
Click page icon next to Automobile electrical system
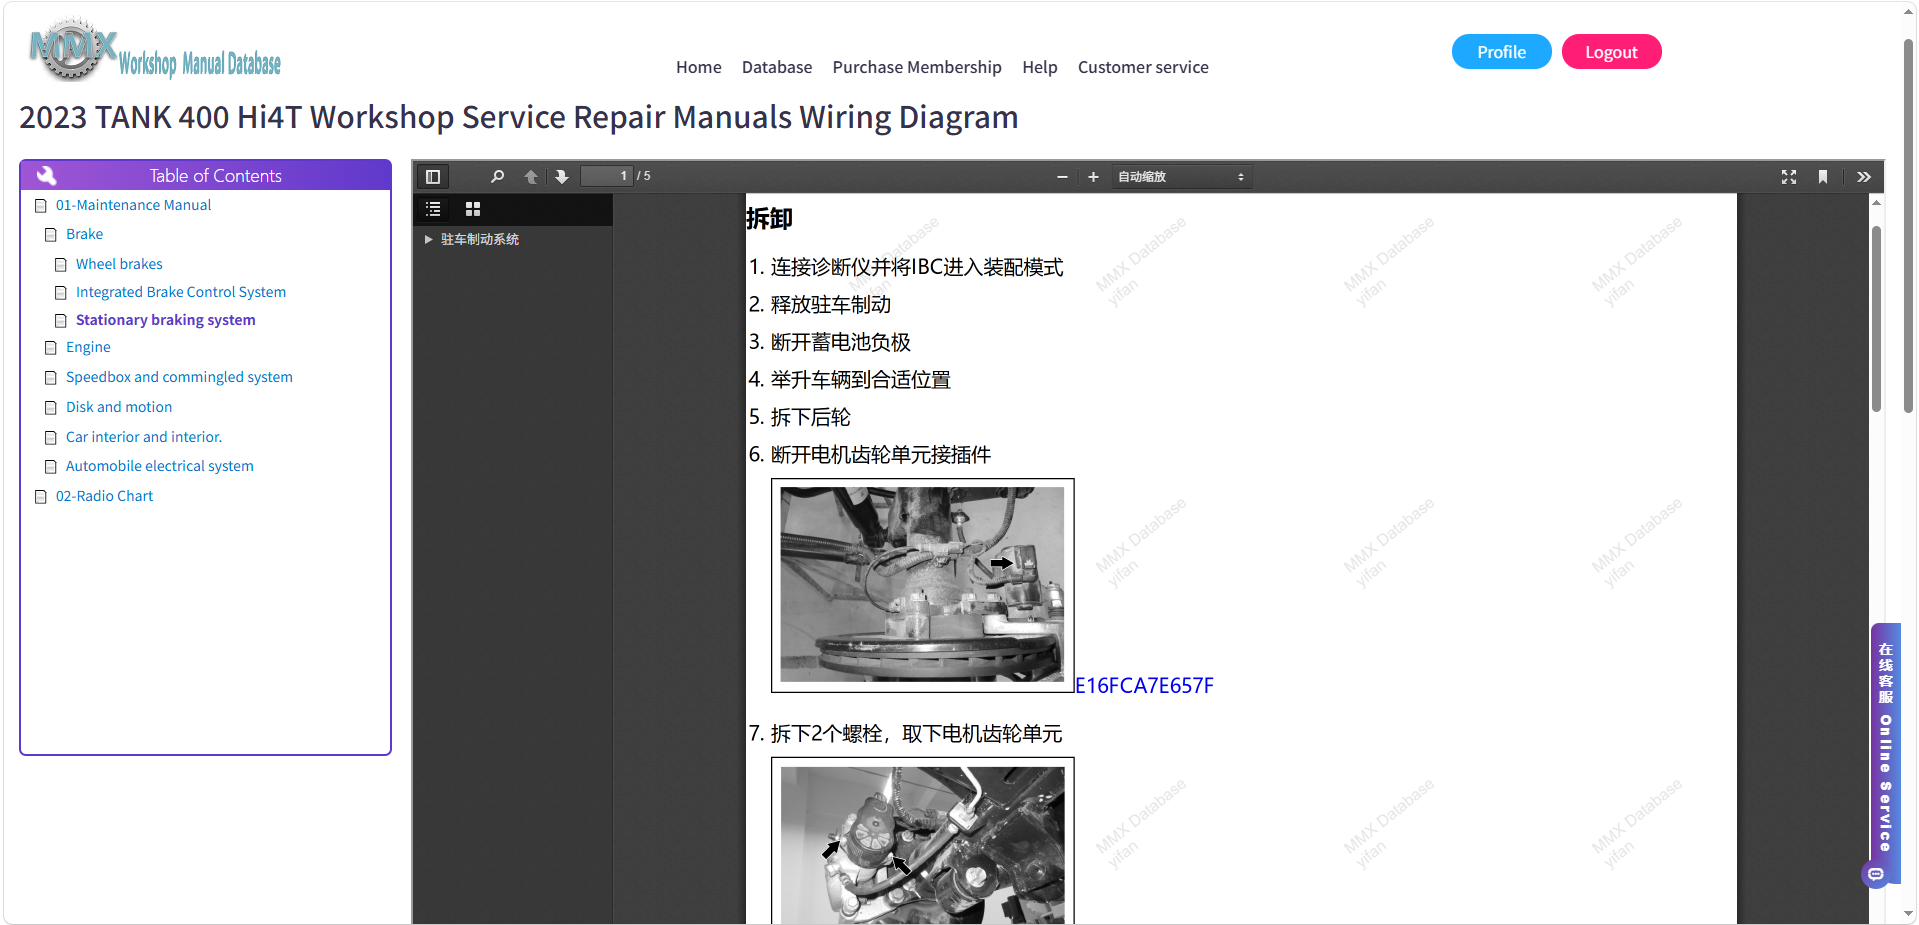pos(51,467)
